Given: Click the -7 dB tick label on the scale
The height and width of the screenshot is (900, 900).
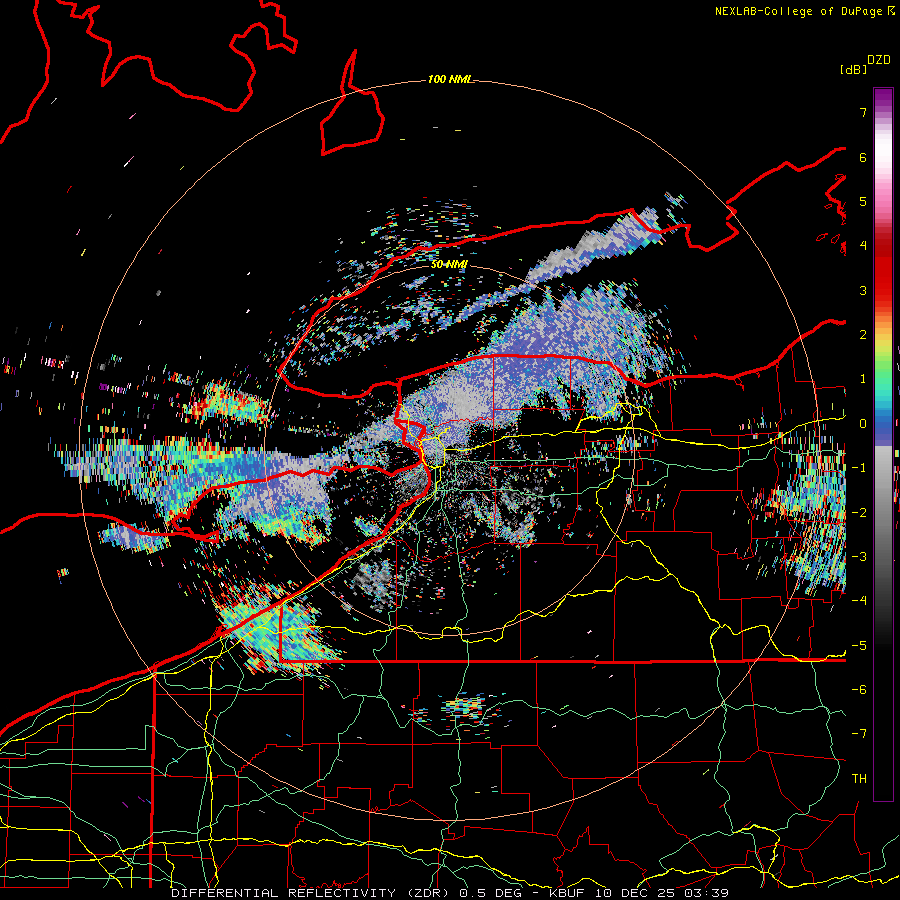Looking at the screenshot, I should pos(859,734).
